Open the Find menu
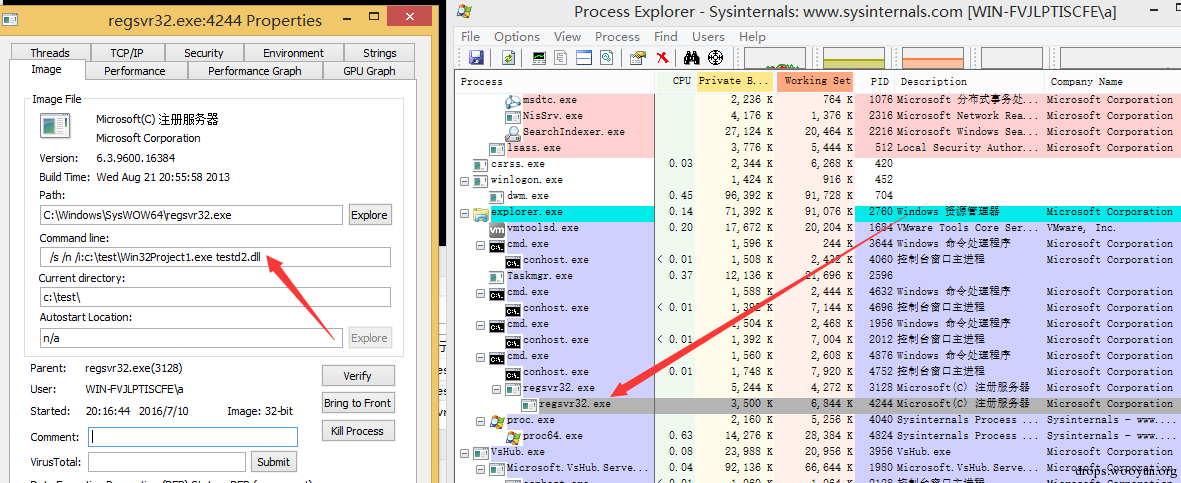Screen dimensions: 1181x483 point(666,36)
